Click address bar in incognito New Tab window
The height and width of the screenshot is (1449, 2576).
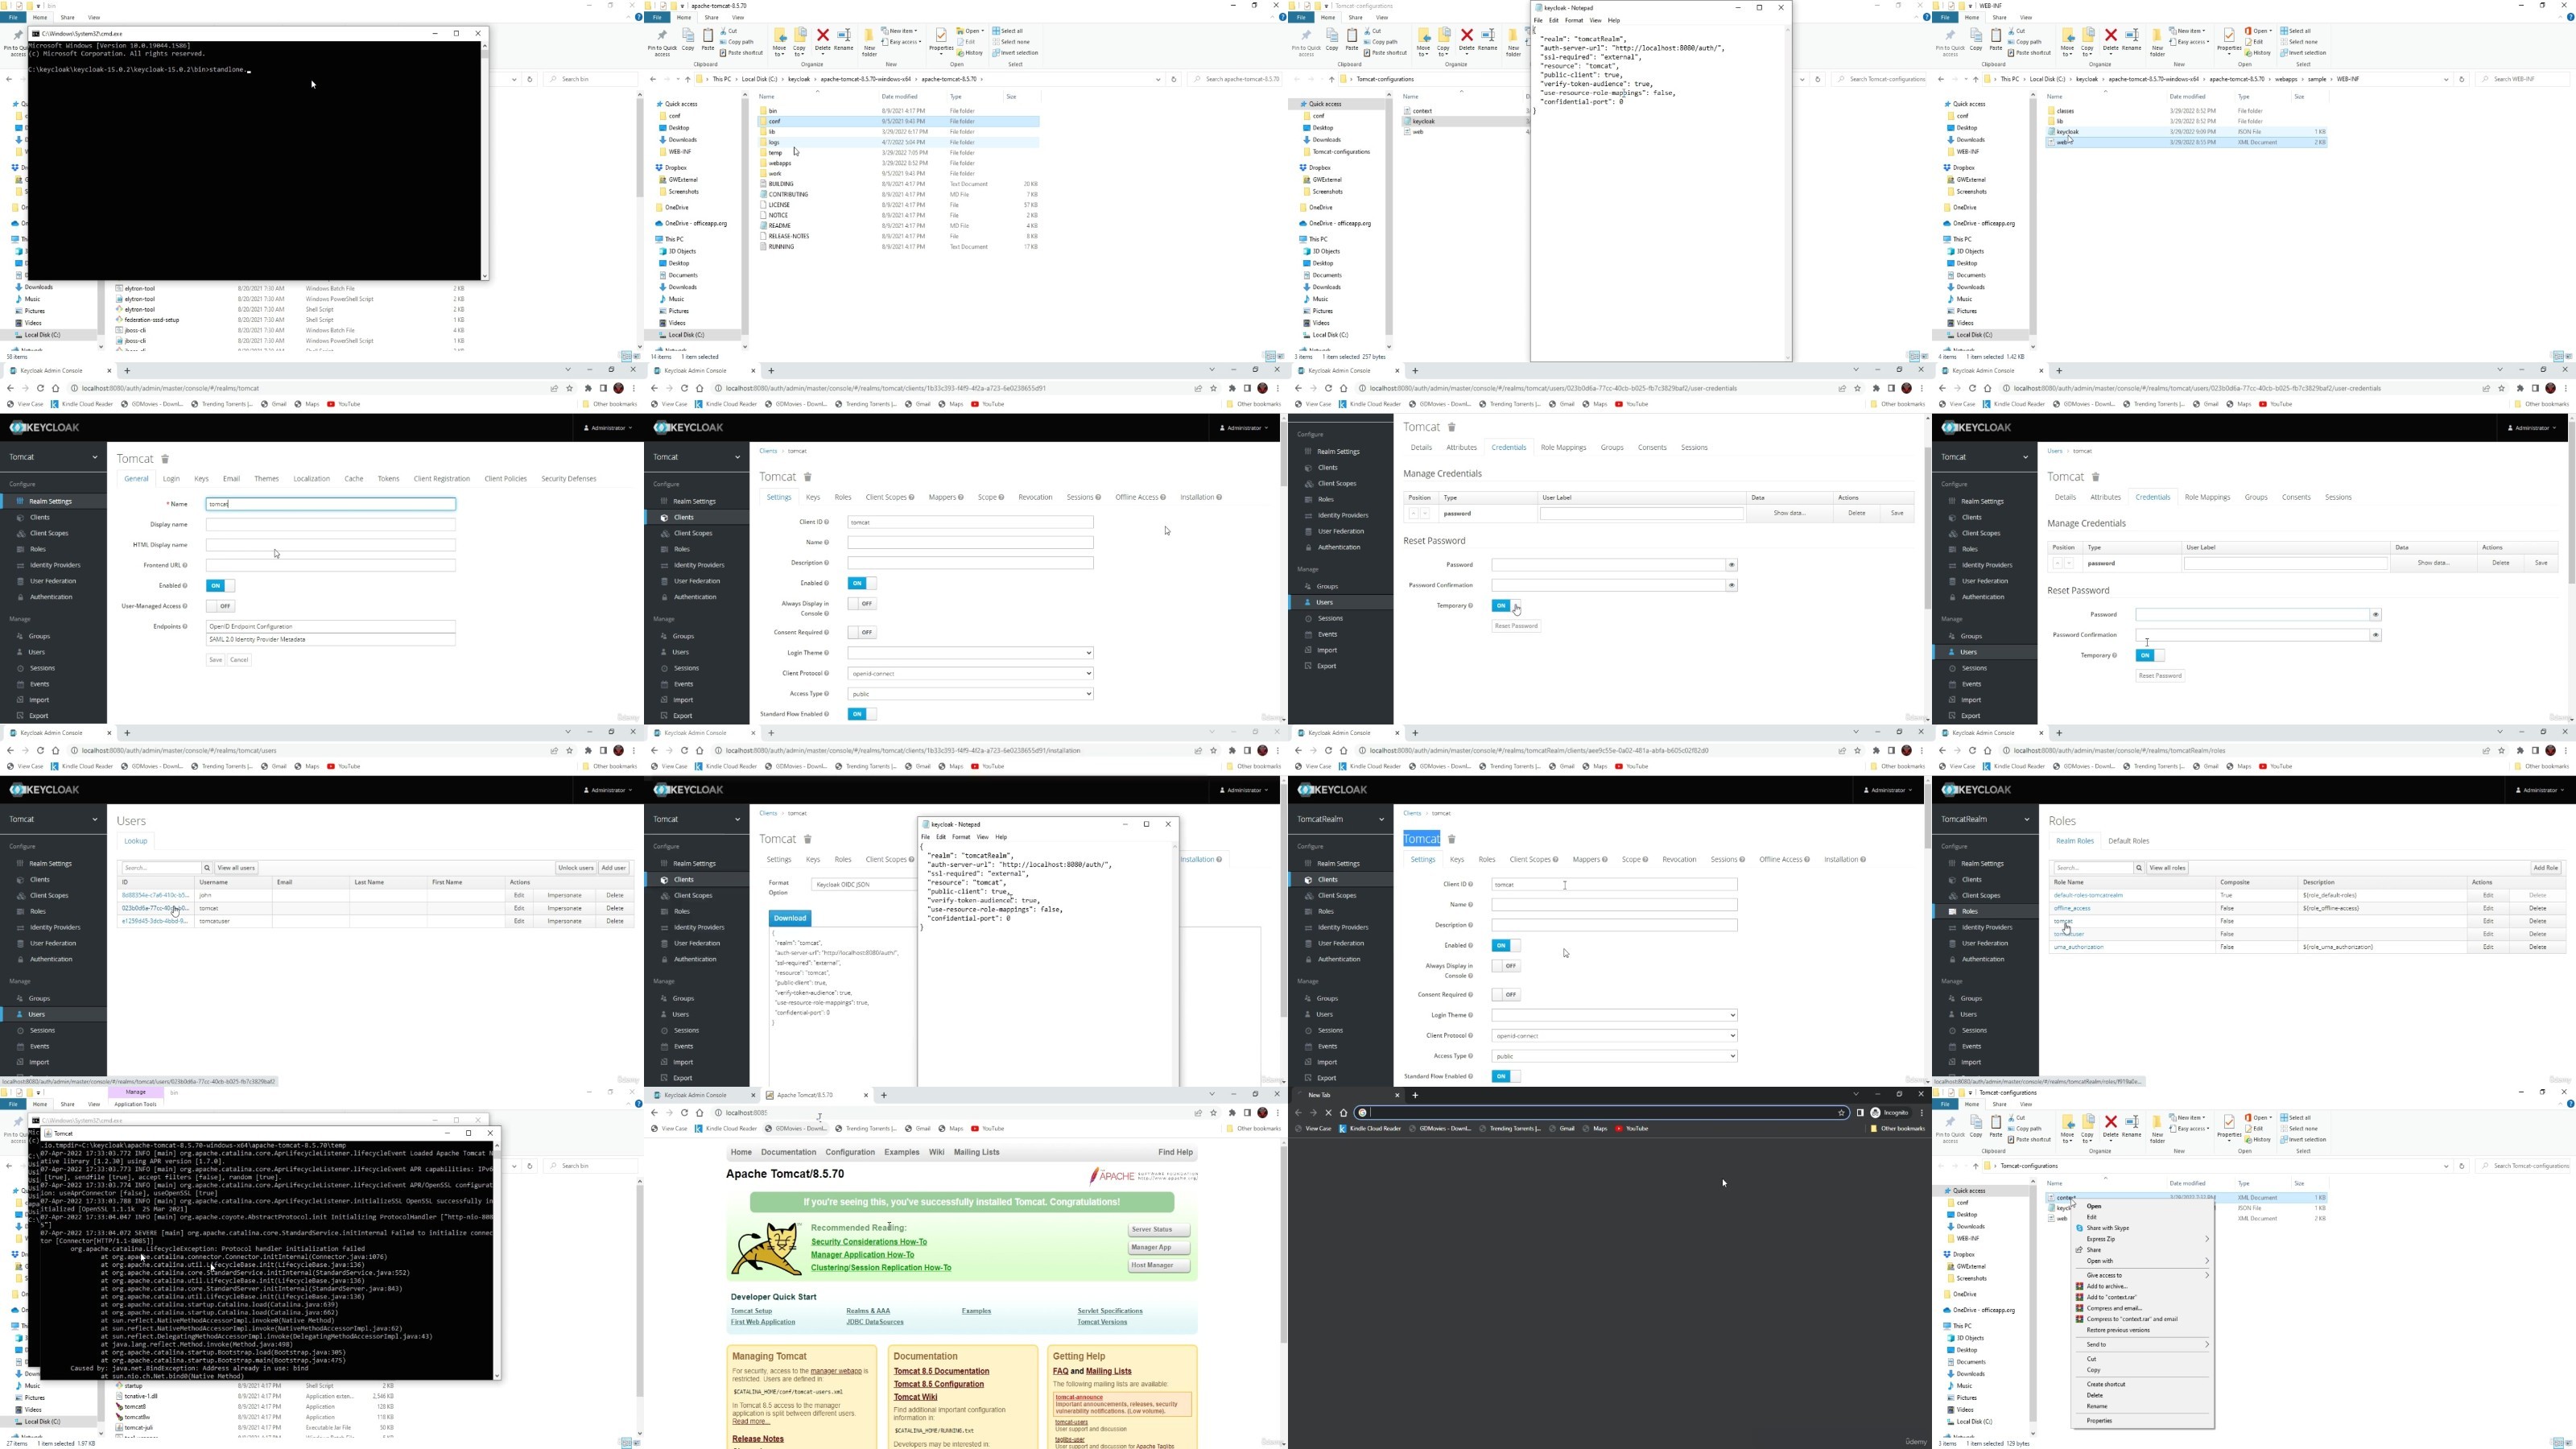coord(1600,1113)
